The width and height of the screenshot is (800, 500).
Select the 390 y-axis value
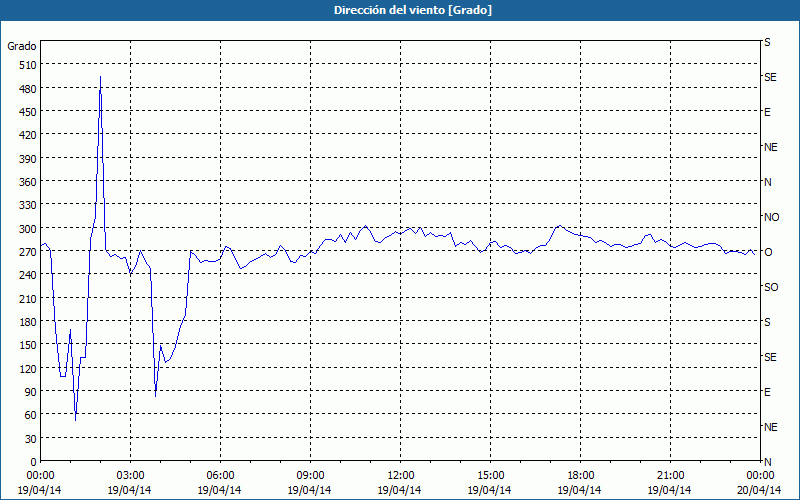[x=28, y=159]
